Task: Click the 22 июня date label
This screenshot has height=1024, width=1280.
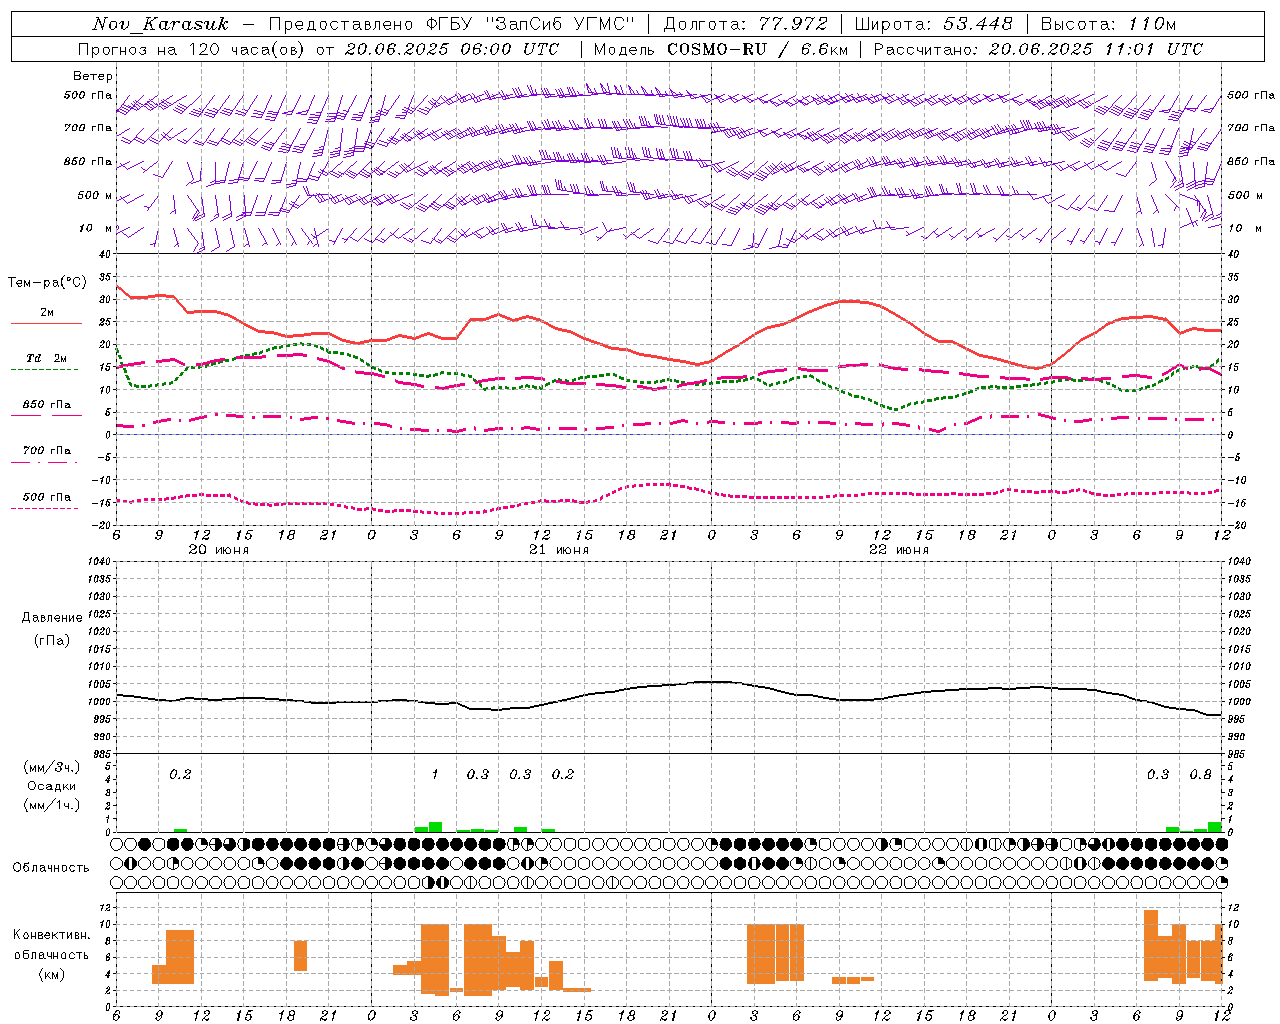Action: [x=899, y=550]
